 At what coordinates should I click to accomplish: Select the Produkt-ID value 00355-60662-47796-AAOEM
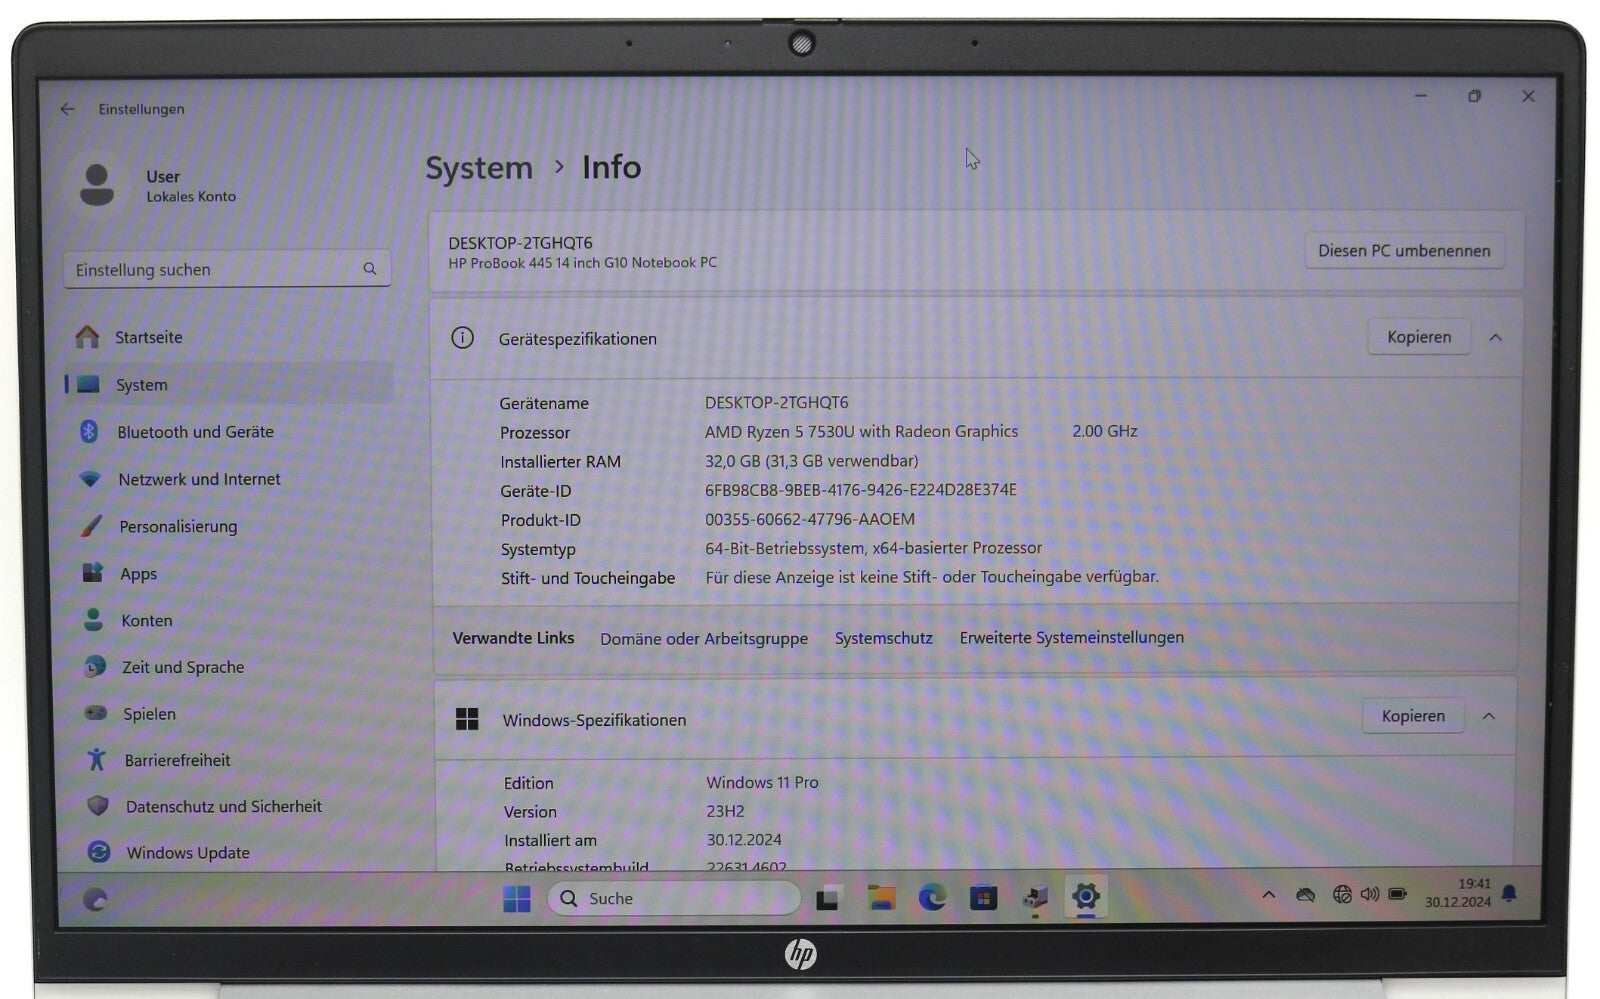pyautogui.click(x=809, y=519)
